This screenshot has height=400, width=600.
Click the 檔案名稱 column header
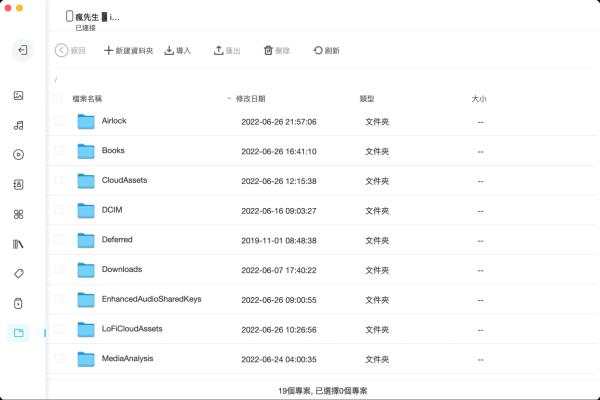point(87,99)
